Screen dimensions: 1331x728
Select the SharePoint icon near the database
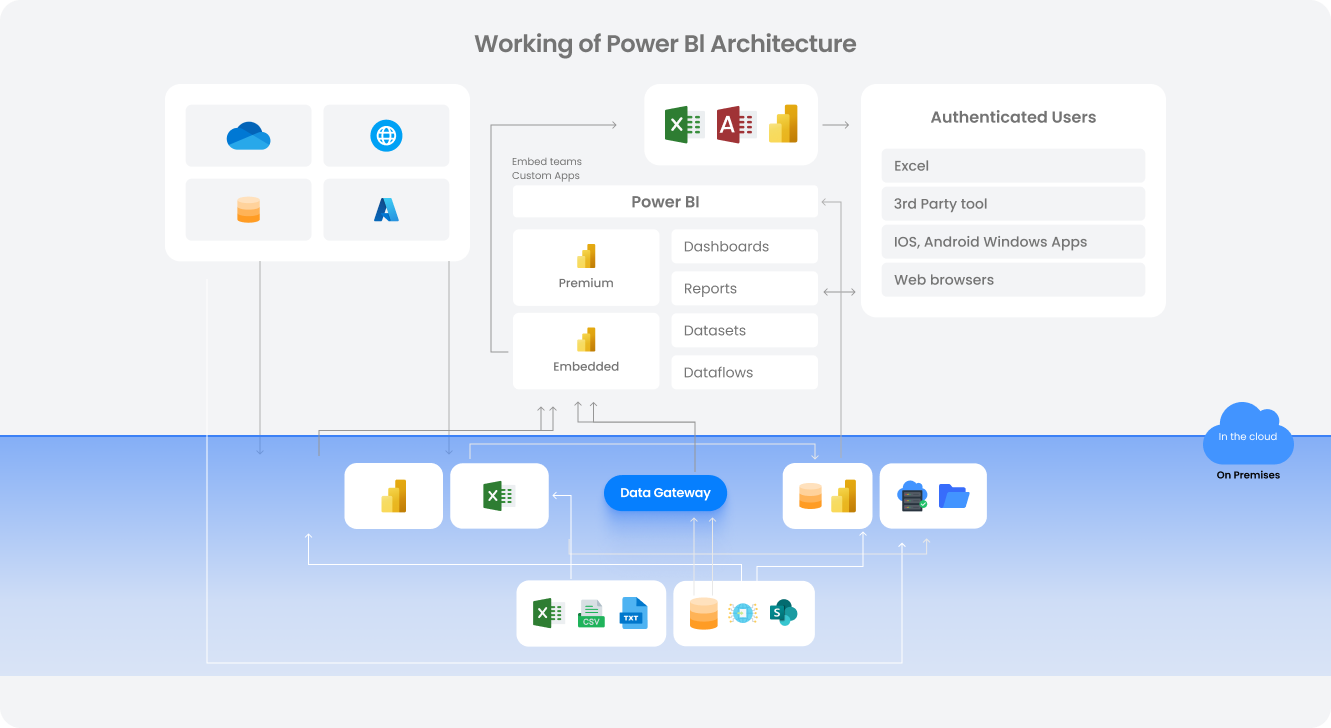[783, 613]
